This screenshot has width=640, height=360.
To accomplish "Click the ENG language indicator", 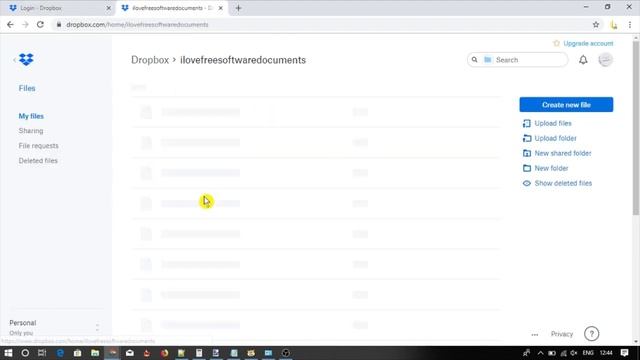I will [588, 353].
